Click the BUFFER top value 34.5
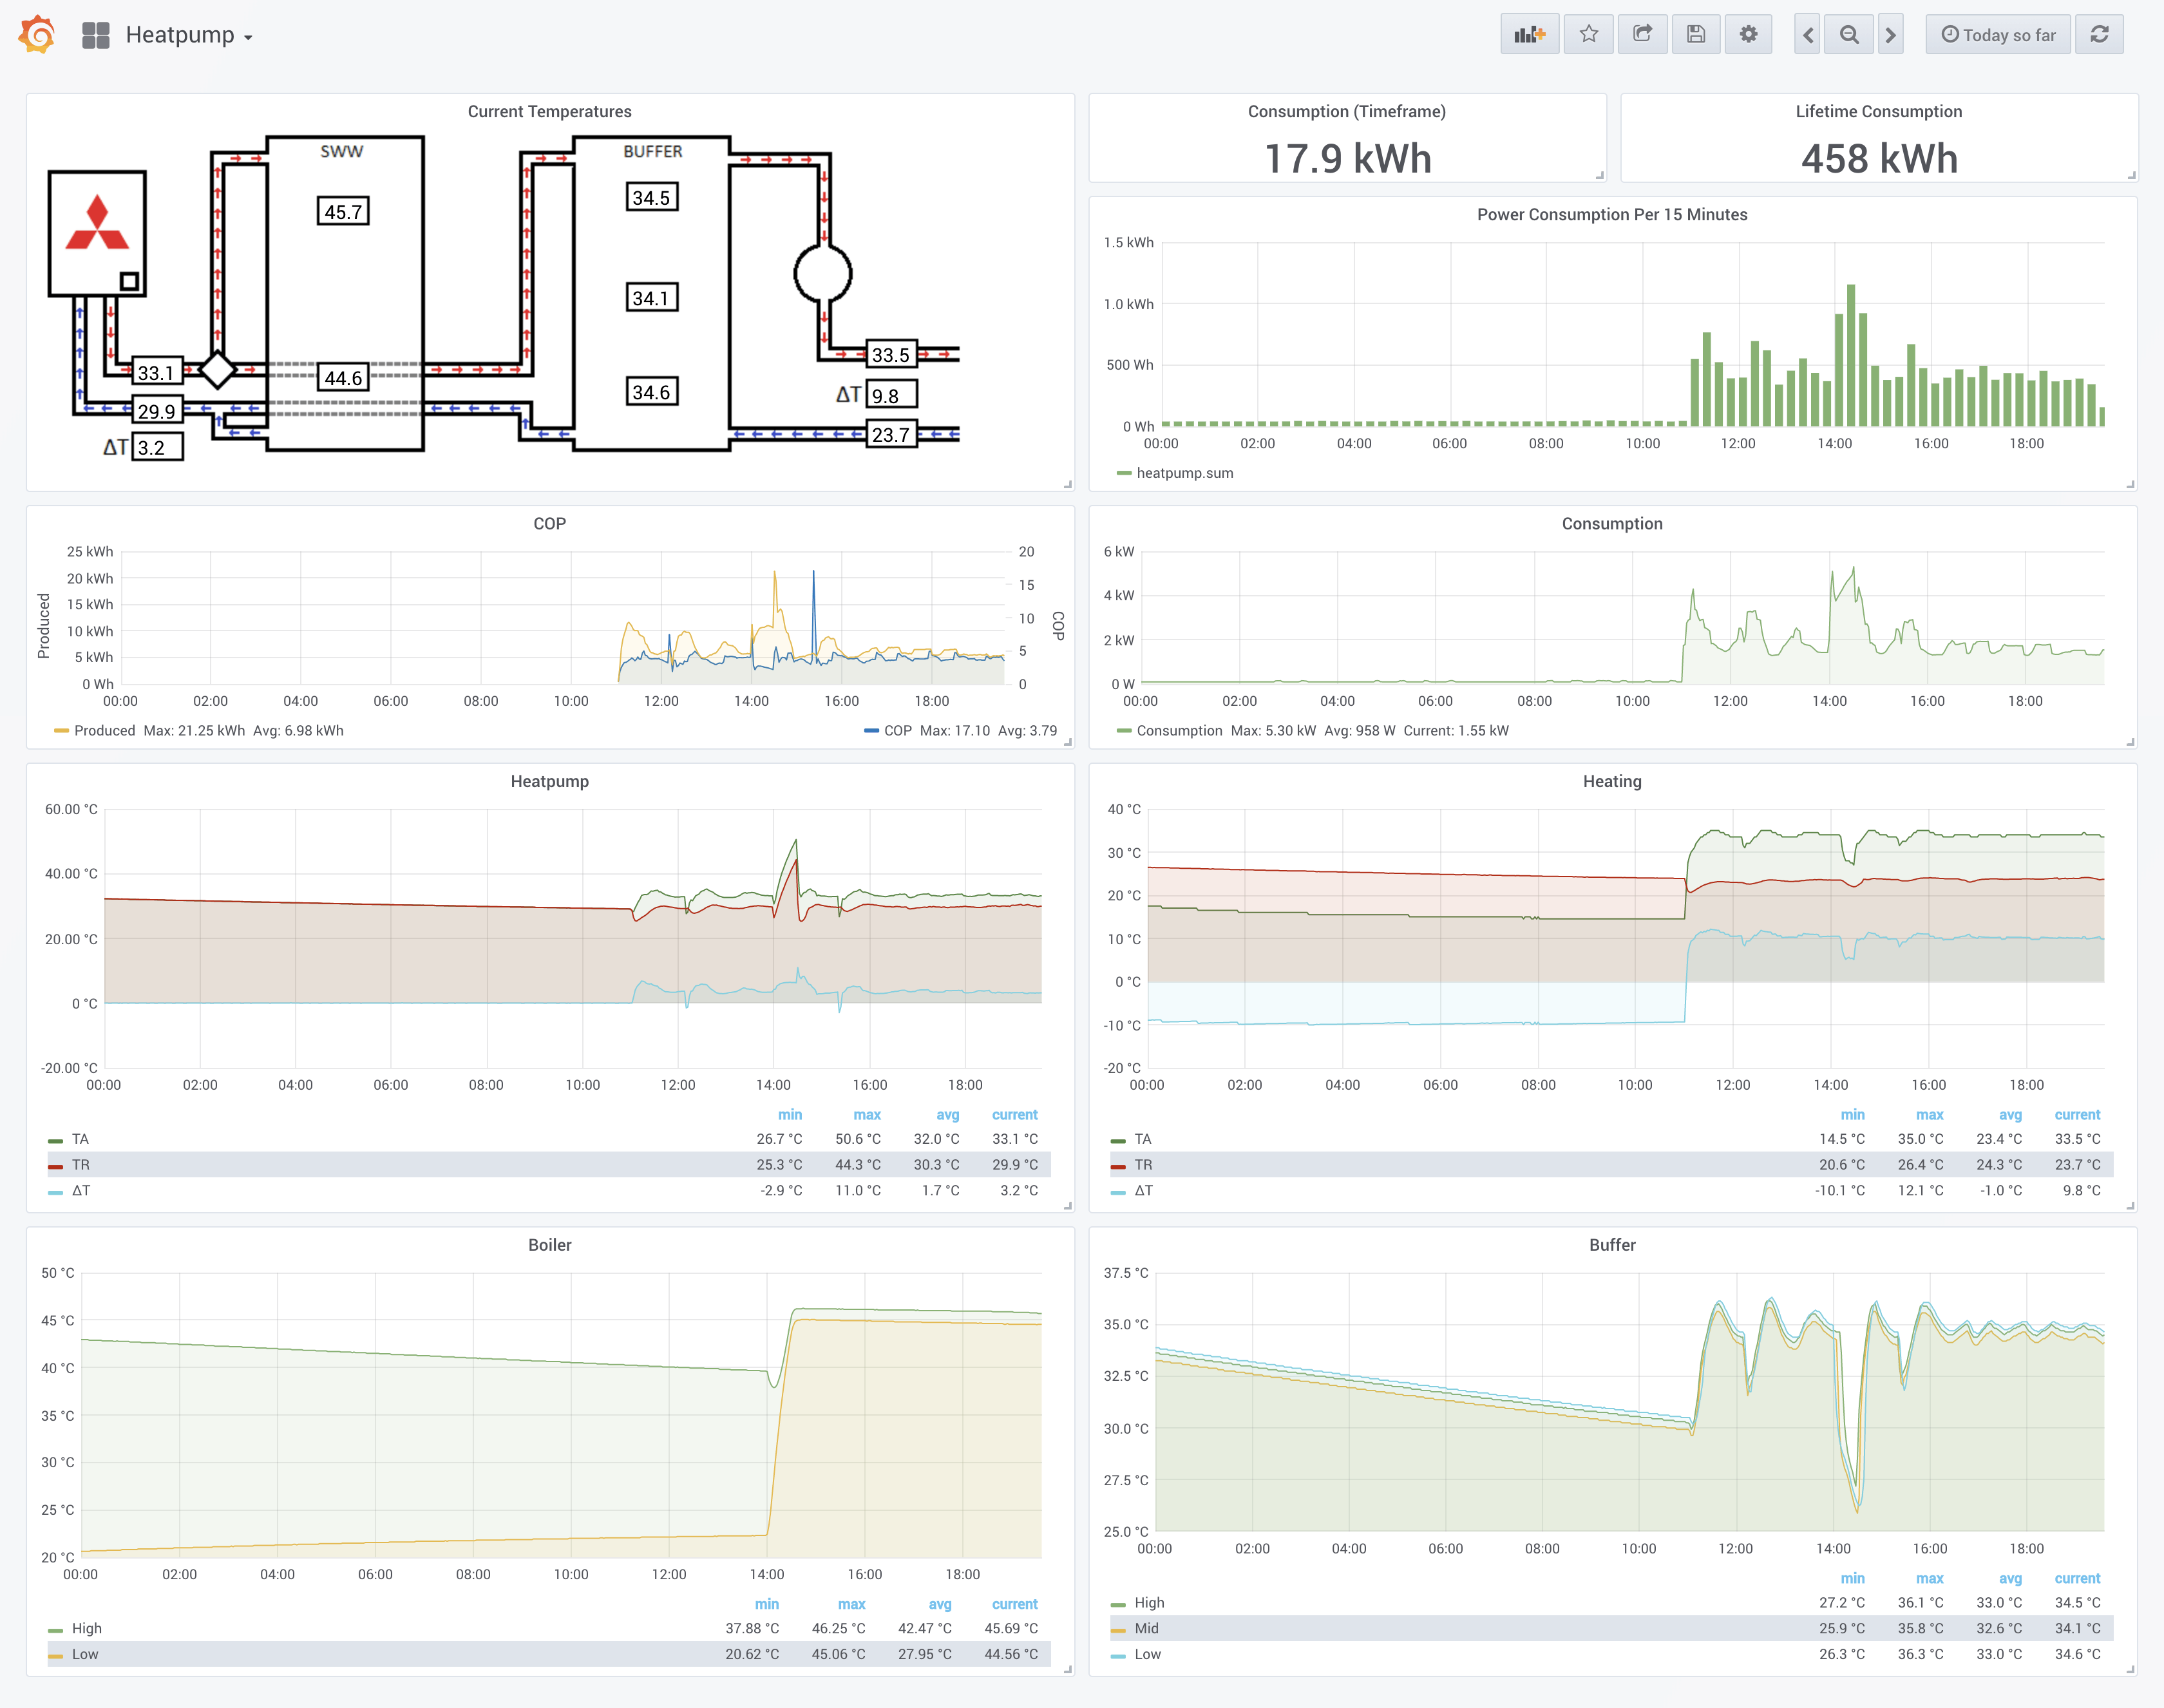The image size is (2164, 1708). (x=651, y=197)
